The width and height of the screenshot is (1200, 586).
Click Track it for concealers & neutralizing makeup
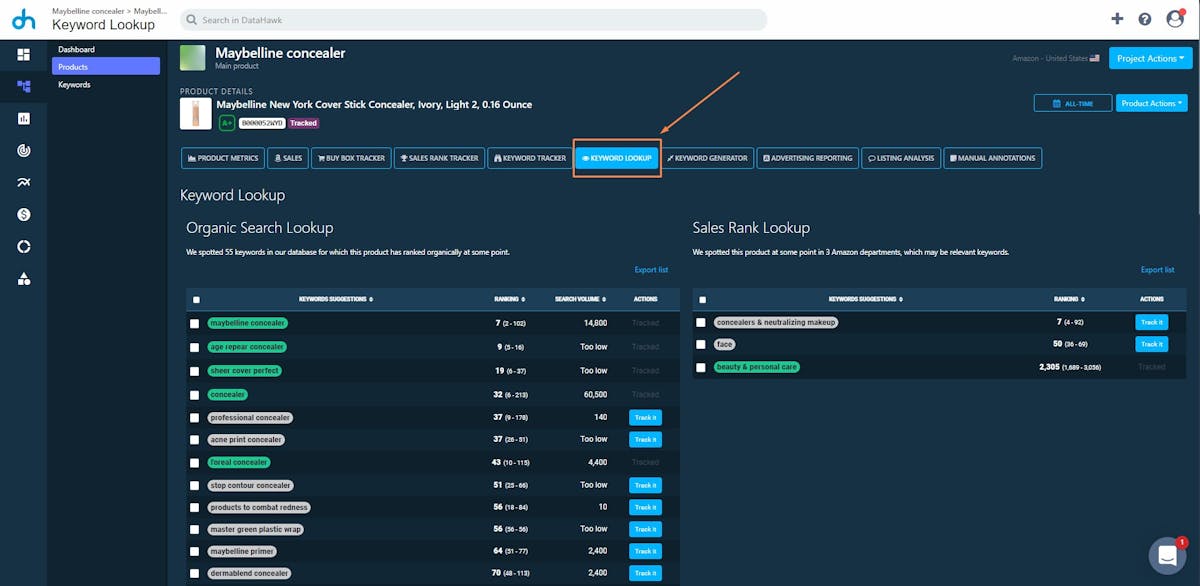click(1151, 322)
